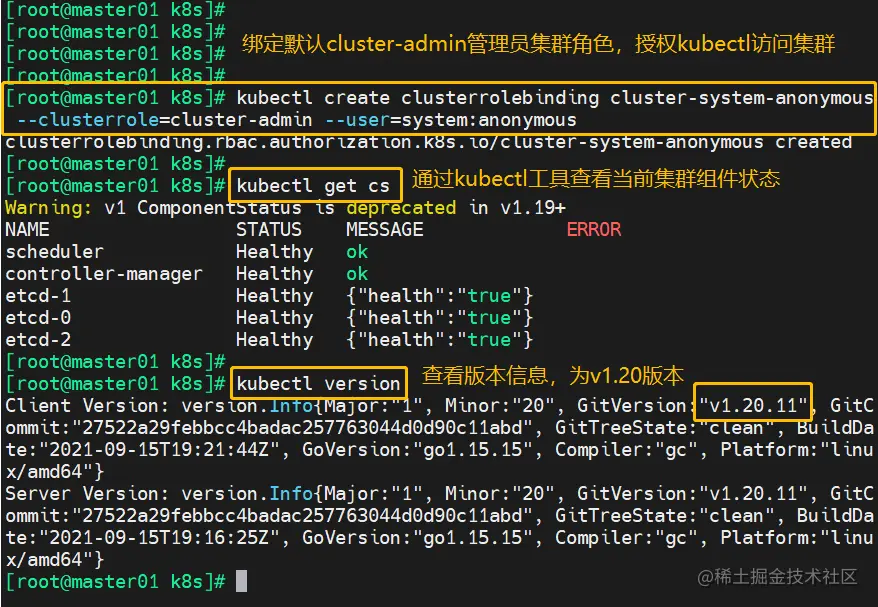This screenshot has height=607, width=878.
Task: Click the 'kubectl create clusterrolebinding' command text
Action: click(418, 98)
